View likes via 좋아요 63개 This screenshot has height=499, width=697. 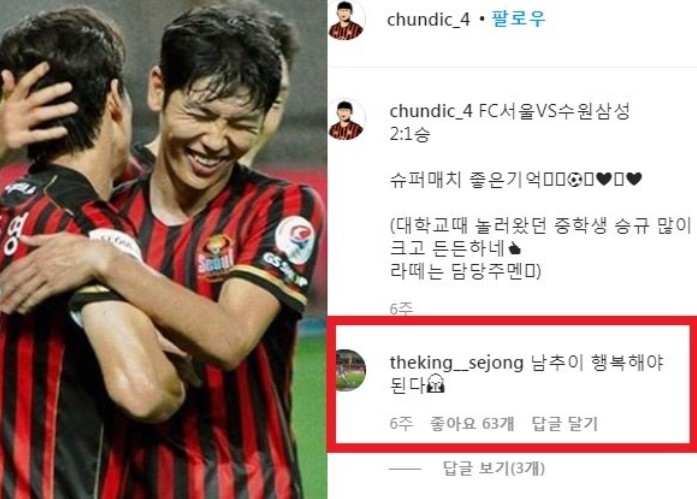(x=472, y=423)
